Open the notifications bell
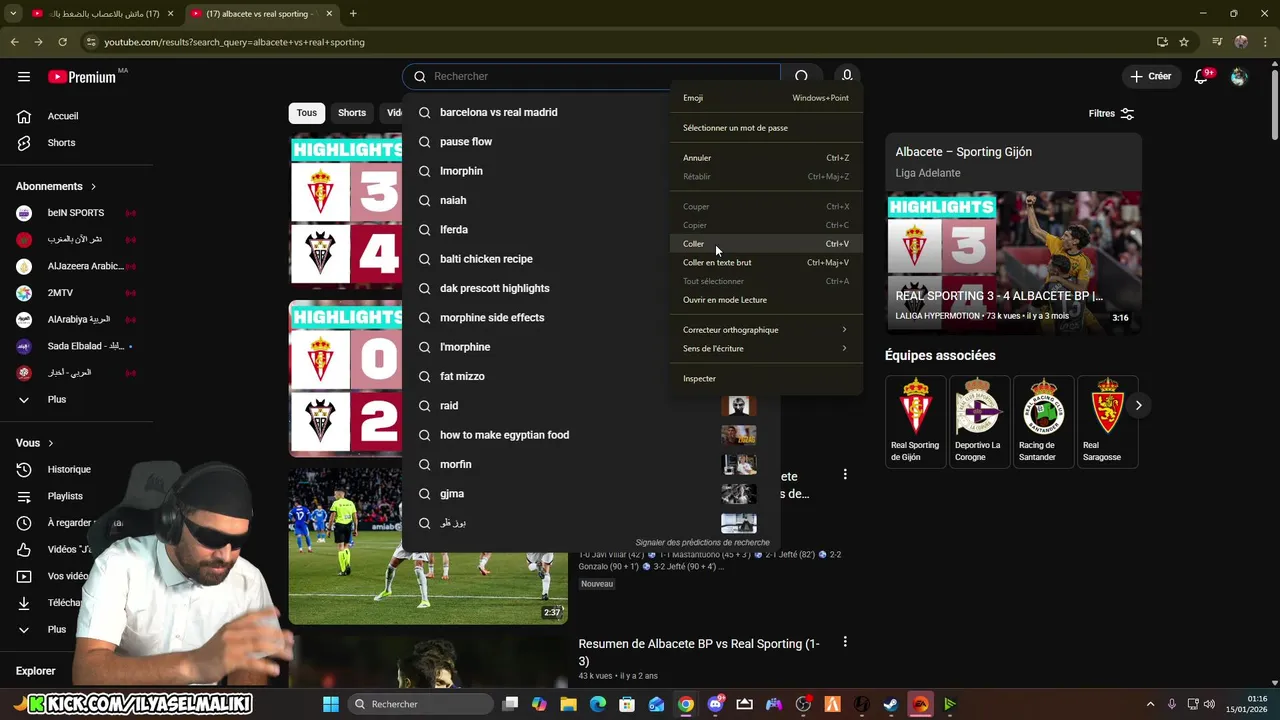The width and height of the screenshot is (1280, 720). [1202, 76]
